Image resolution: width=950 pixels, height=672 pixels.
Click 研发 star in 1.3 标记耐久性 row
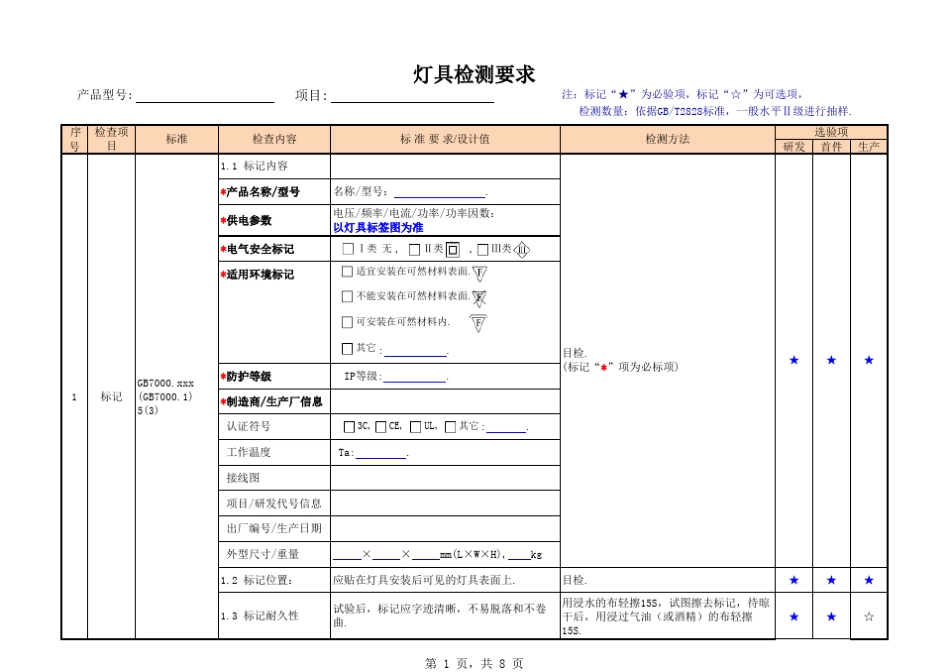[794, 617]
